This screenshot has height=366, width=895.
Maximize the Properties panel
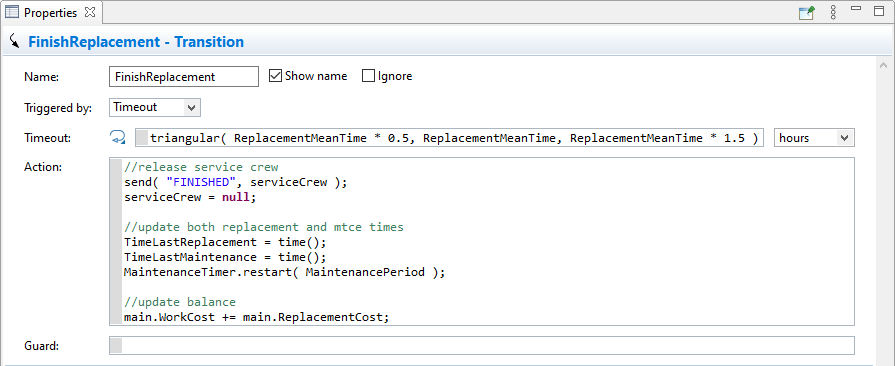878,10
